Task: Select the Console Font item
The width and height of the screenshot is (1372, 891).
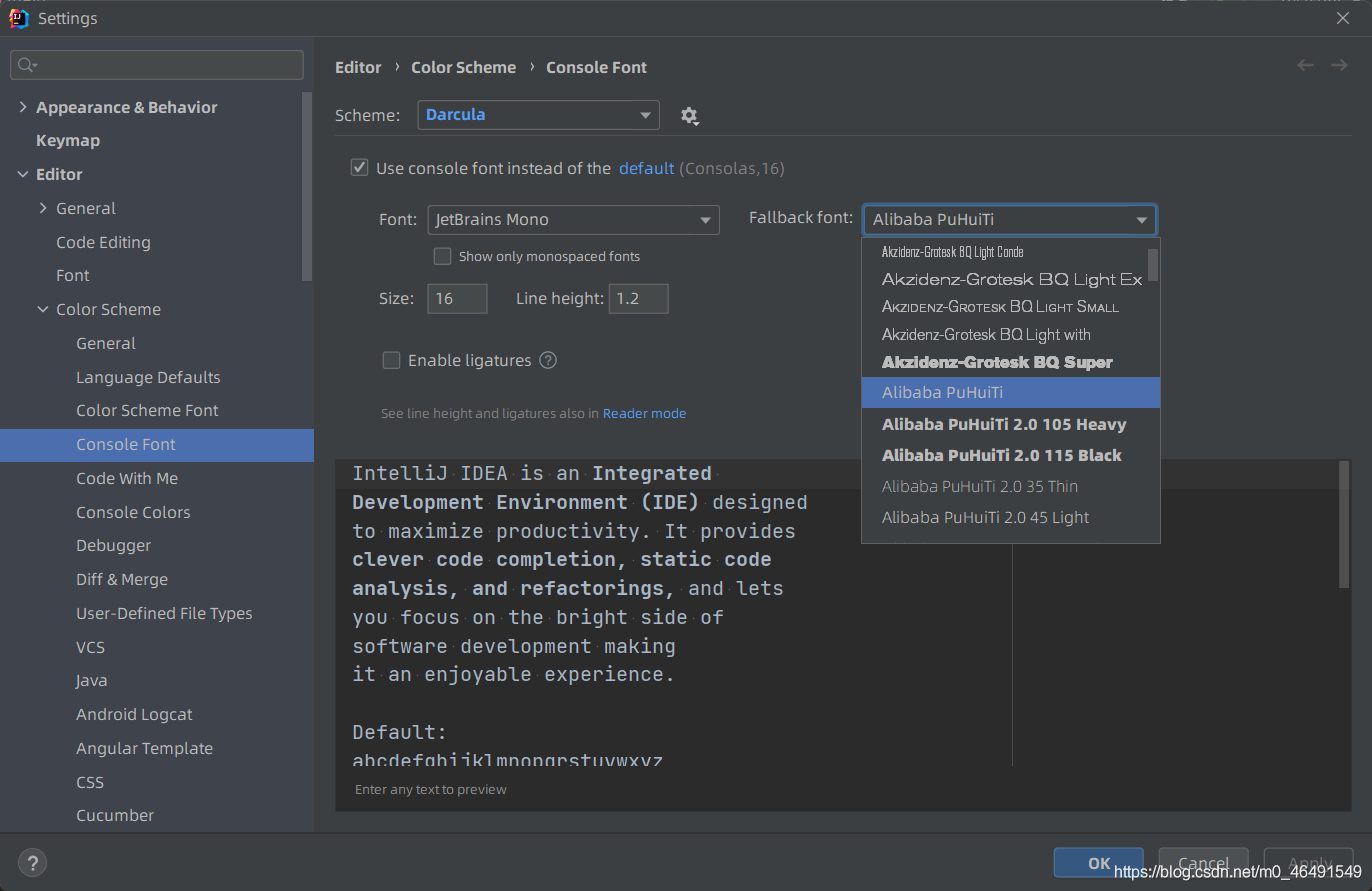Action: pos(157,444)
